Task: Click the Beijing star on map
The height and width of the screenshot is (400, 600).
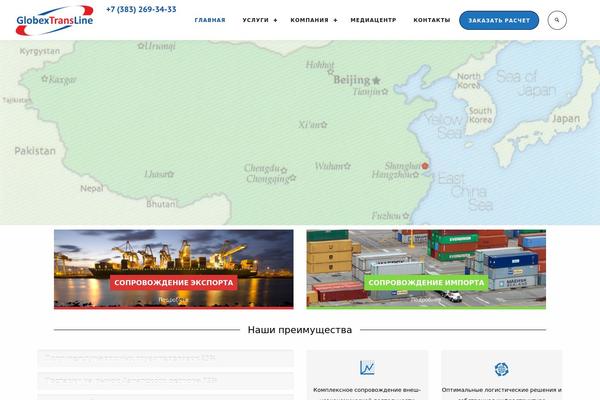Action: pos(377,80)
